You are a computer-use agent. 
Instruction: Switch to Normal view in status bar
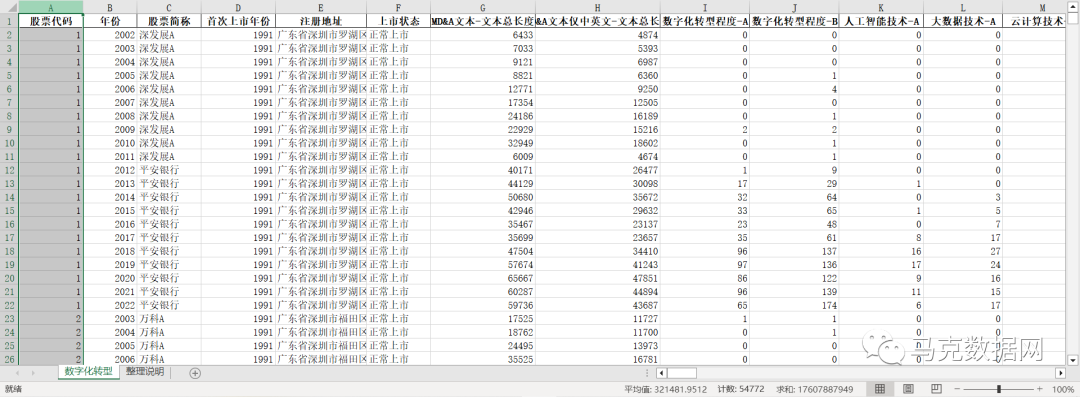coord(880,389)
